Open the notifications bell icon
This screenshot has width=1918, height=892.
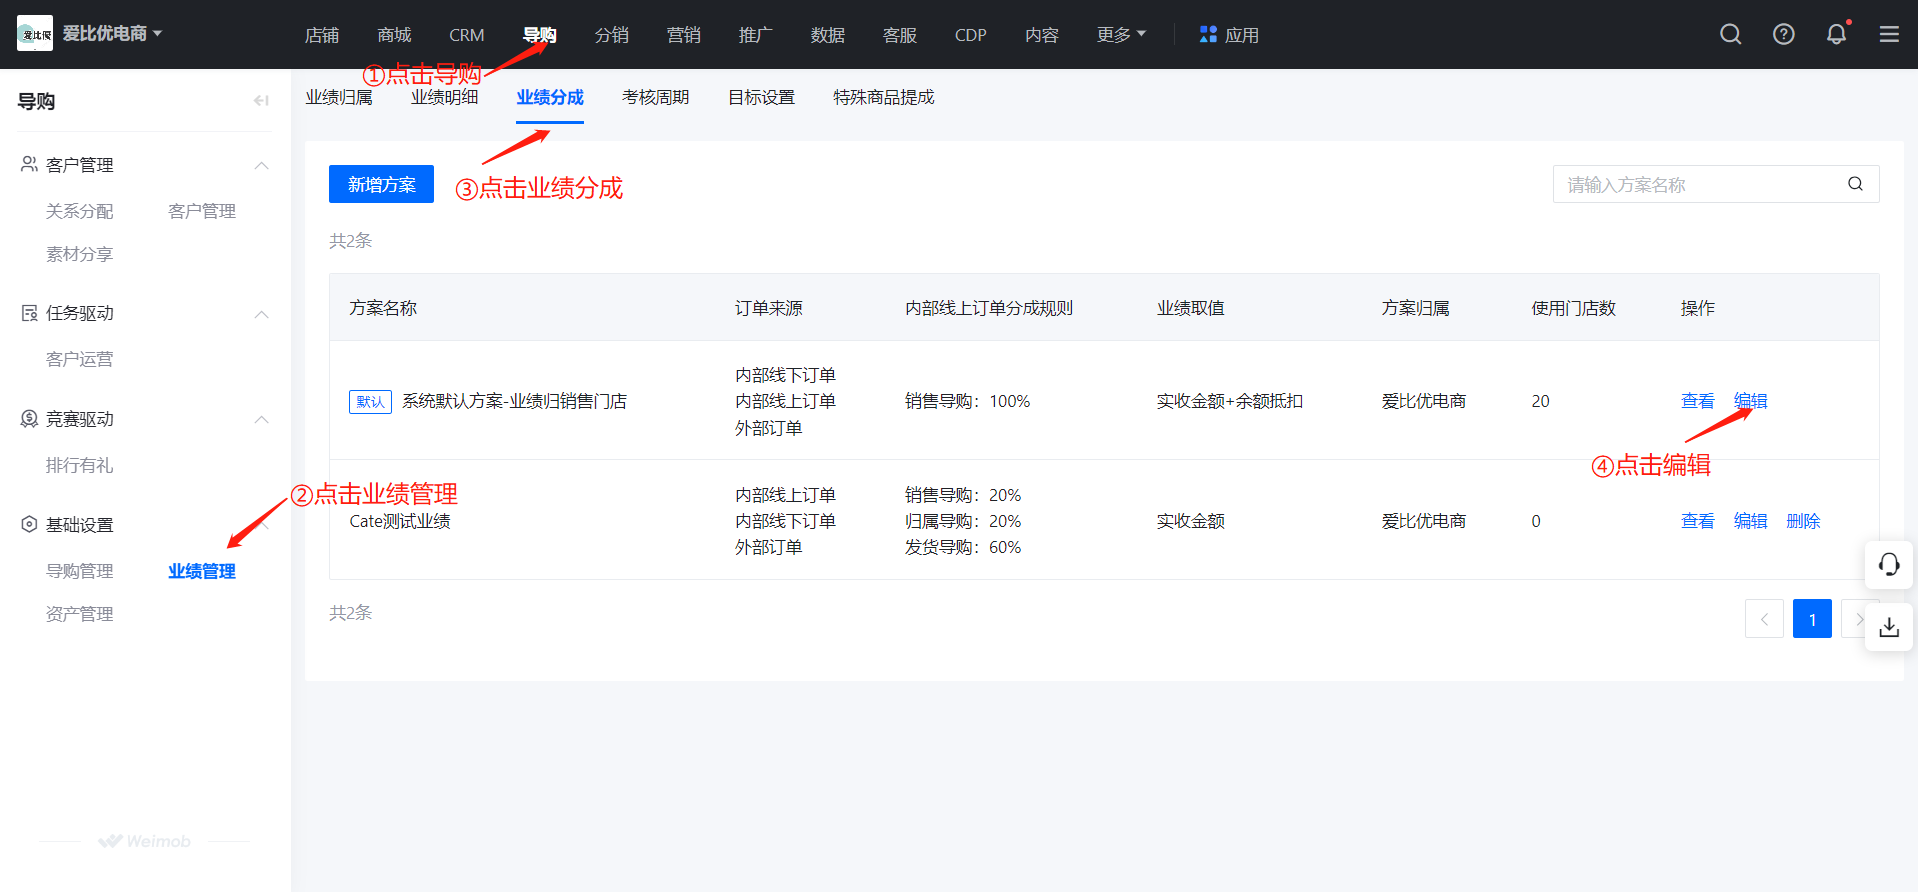click(x=1836, y=34)
